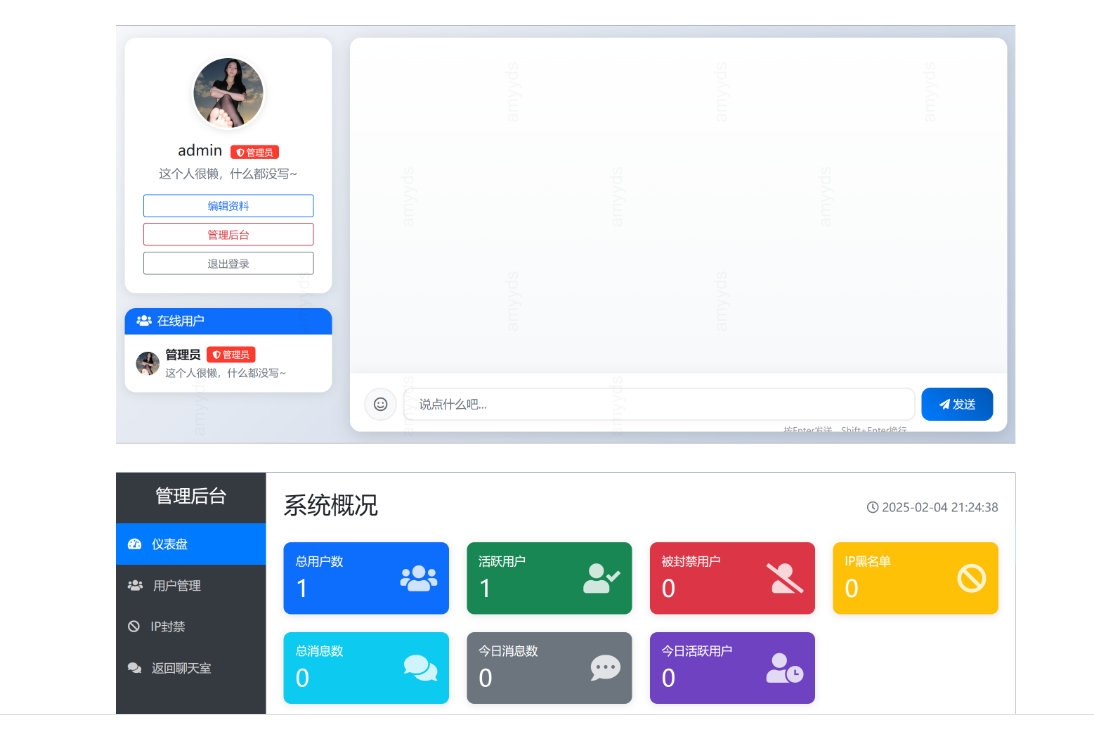This screenshot has width=1094, height=731.
Task: Click the user-slash icon on 被封禁用户 card
Action: point(785,578)
